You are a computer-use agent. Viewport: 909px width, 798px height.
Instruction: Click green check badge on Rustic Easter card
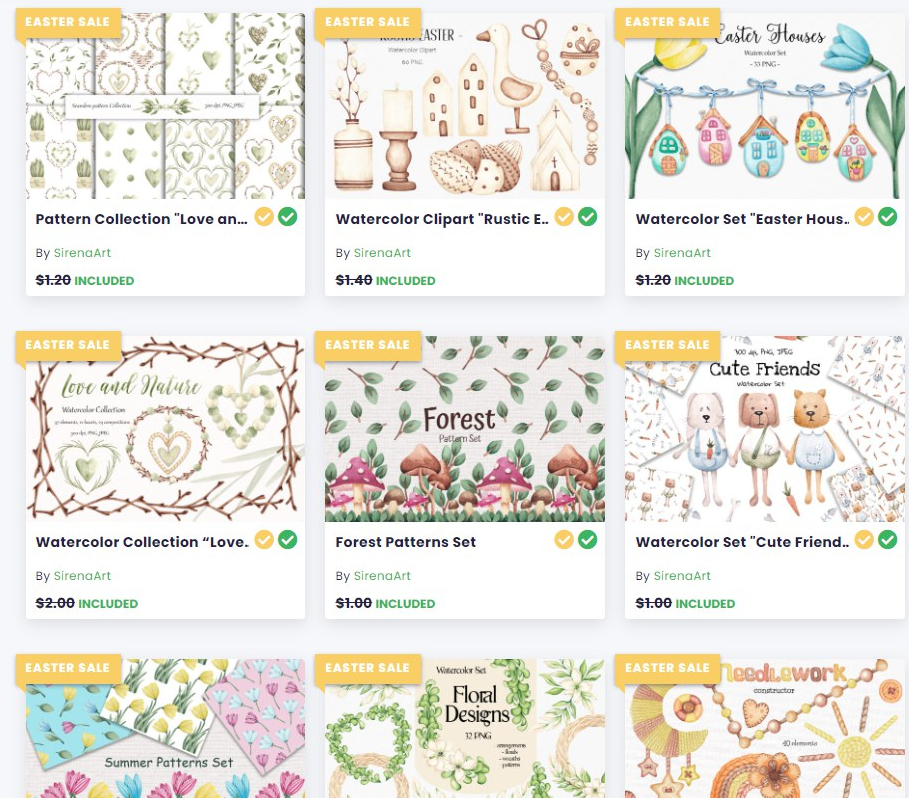click(x=587, y=217)
